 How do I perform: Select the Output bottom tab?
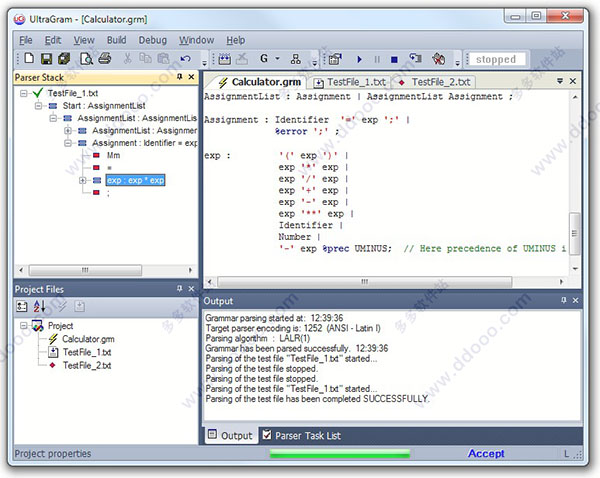230,436
